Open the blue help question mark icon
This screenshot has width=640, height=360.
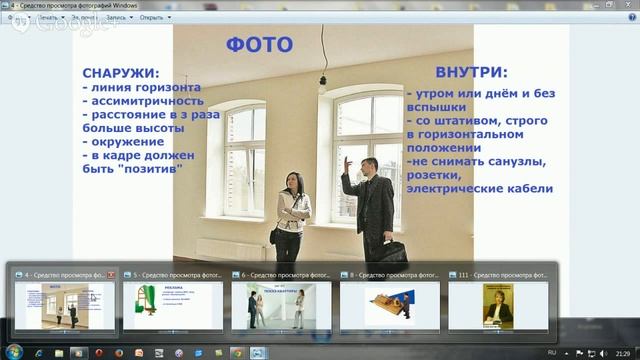[632, 17]
